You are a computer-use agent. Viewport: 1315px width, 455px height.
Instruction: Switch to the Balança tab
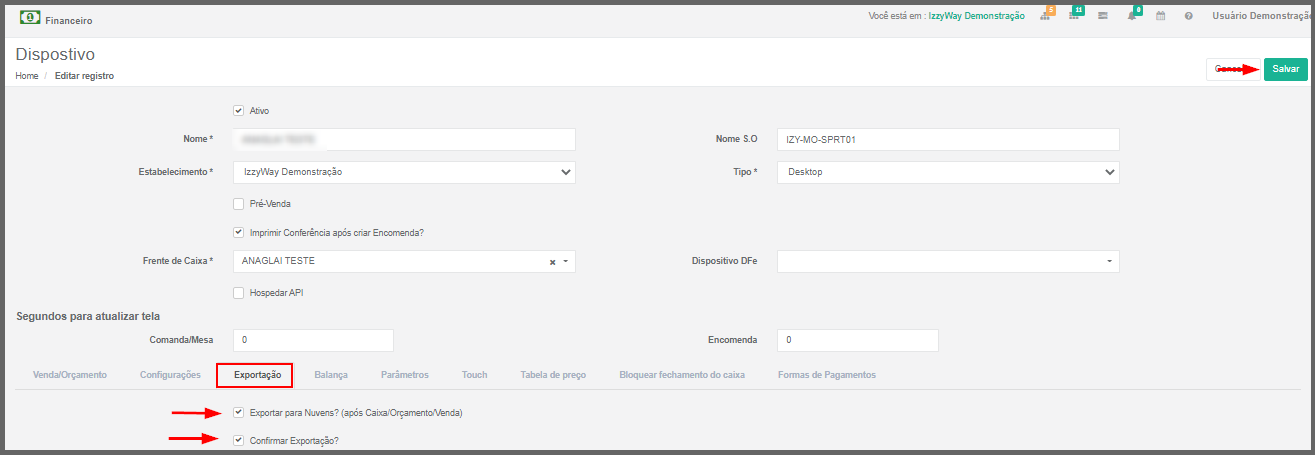coord(331,375)
